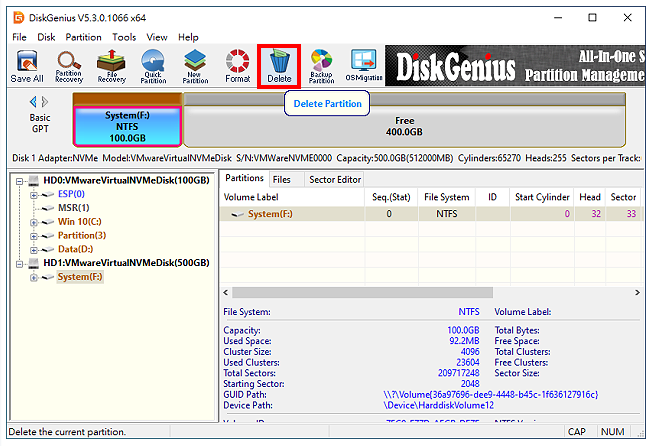652x446 pixels.
Task: Select HD0:VMwareVirtualNVMeDisk(100GB) disk
Action: [126, 180]
